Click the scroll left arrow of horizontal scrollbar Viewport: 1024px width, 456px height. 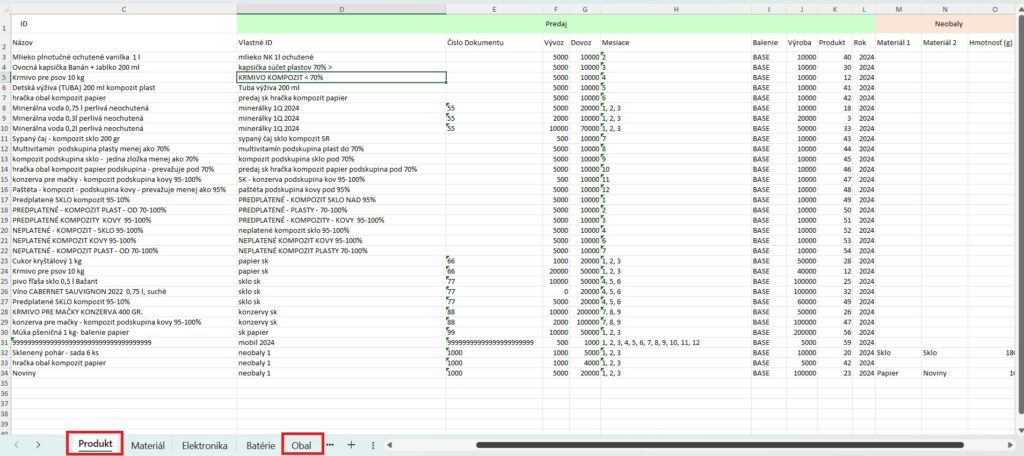(390, 445)
